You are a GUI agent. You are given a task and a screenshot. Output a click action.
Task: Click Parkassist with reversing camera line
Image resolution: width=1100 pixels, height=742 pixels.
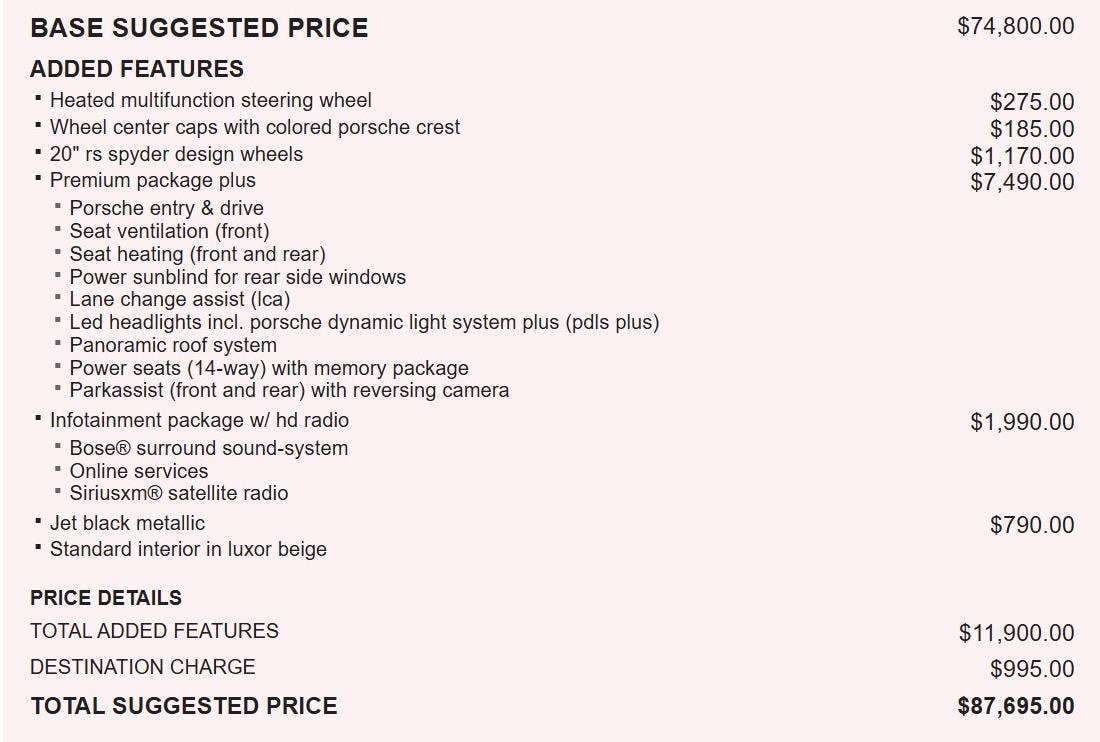tap(289, 391)
